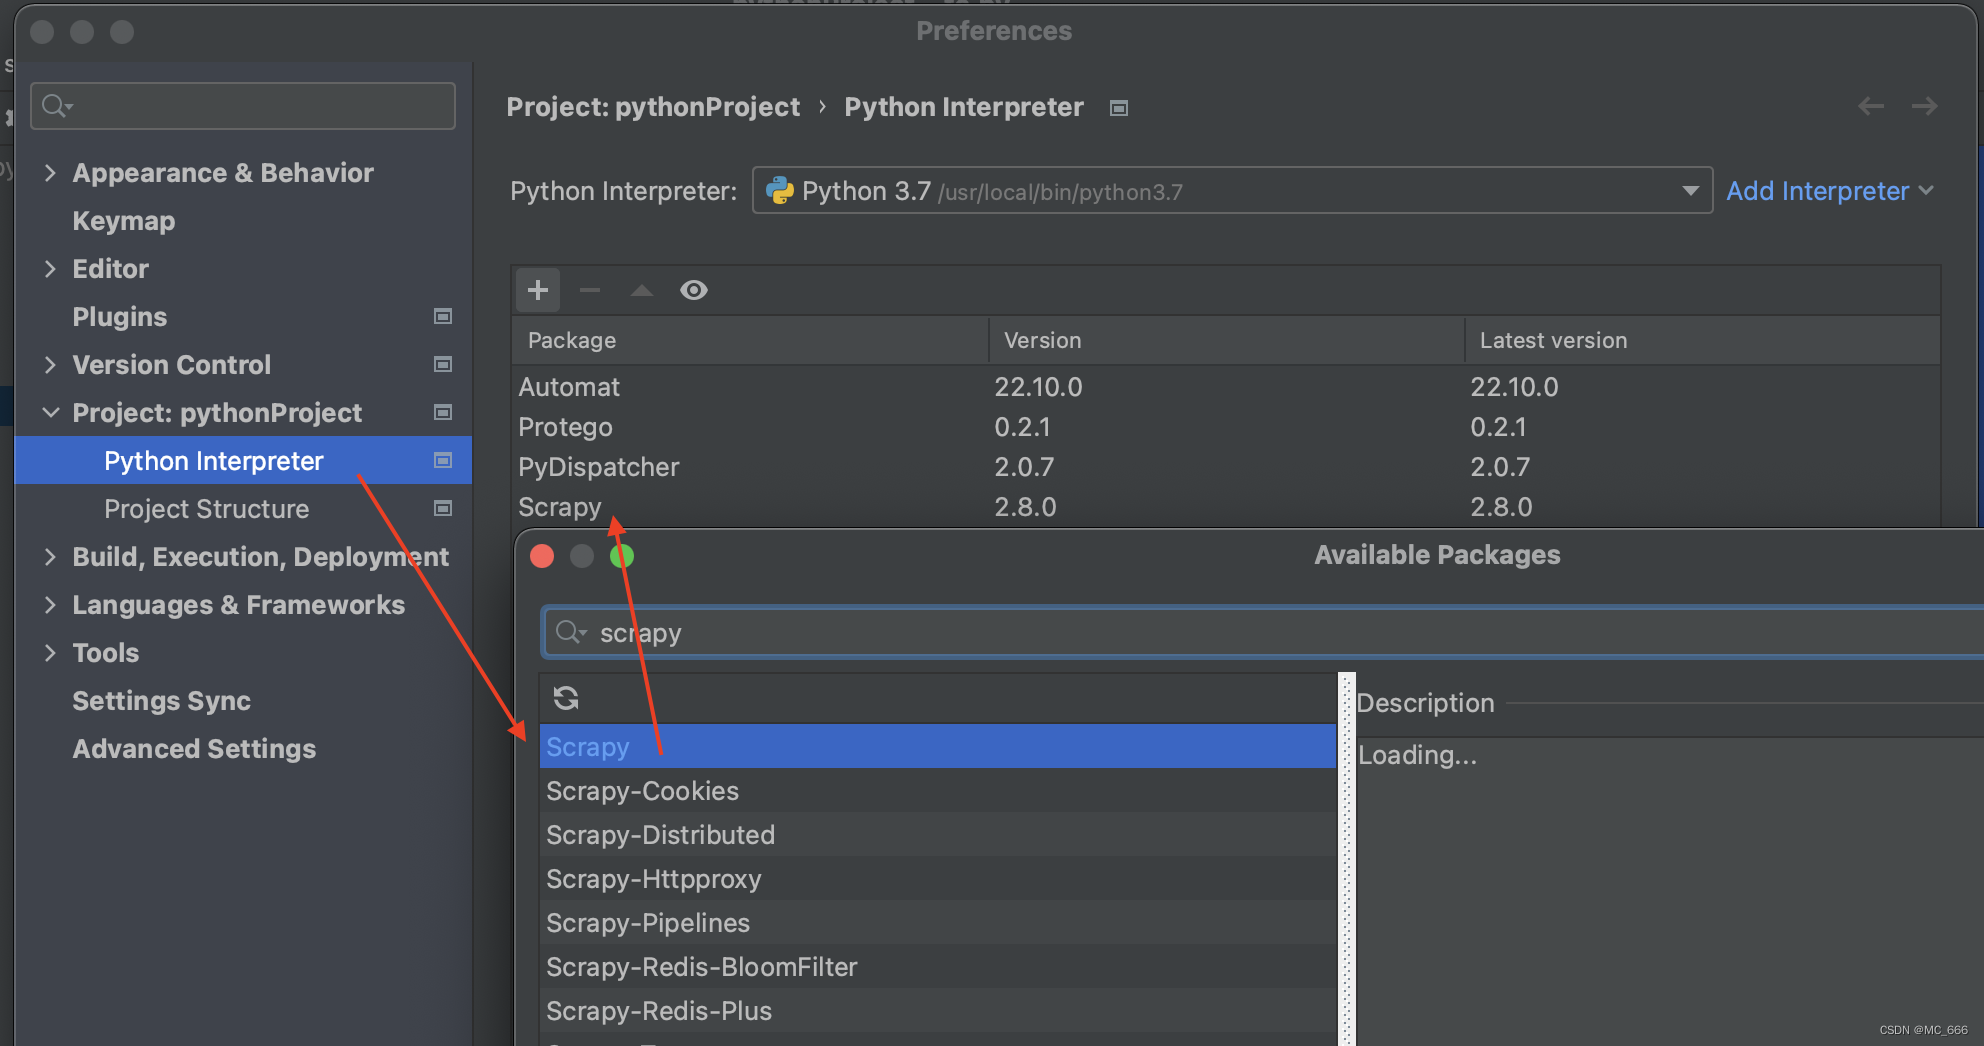Click the back navigation arrow
Screen dimensions: 1984x1046
pyautogui.click(x=1871, y=106)
